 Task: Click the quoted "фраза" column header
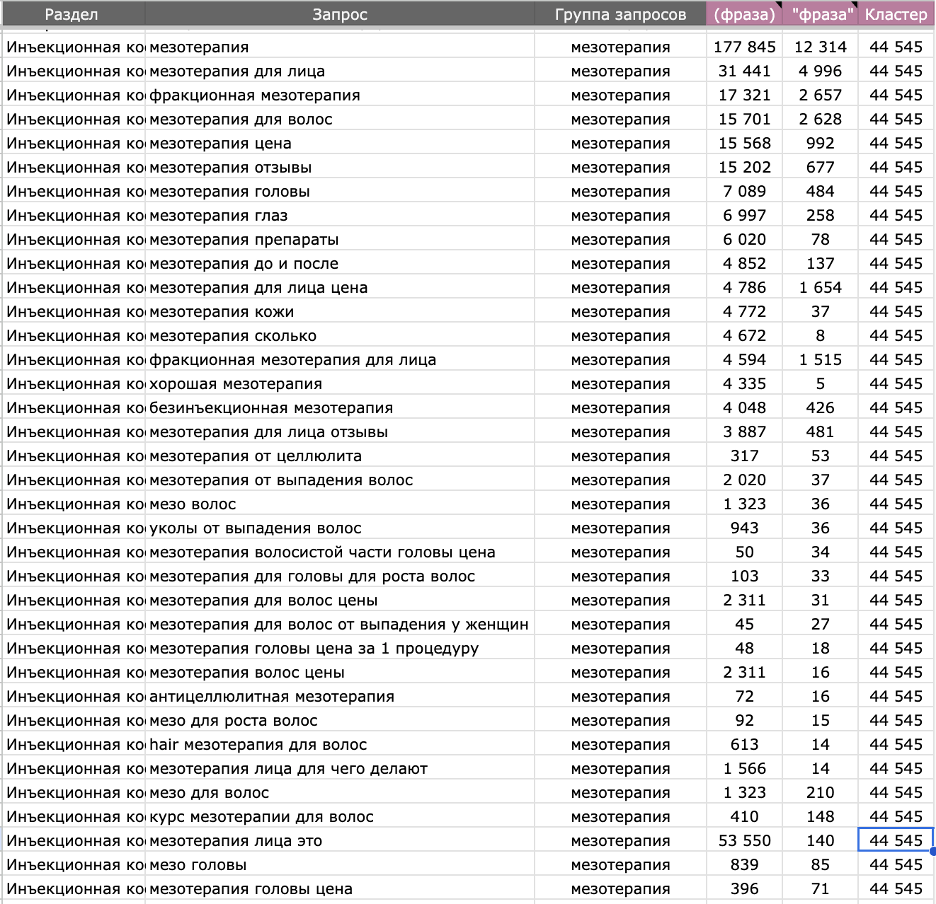[x=820, y=14]
